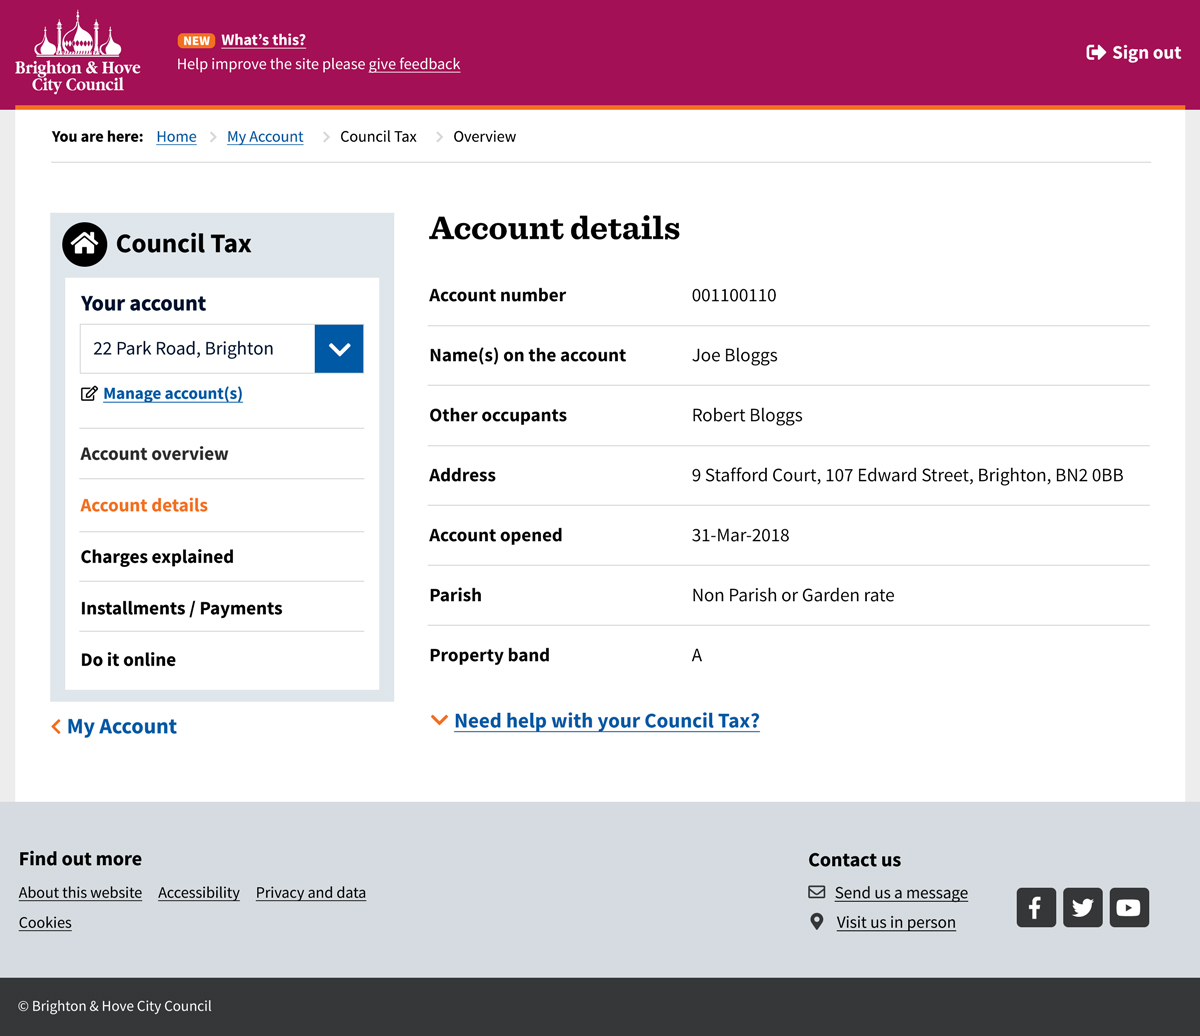Click the edit pencil icon beside Manage account(s)
The image size is (1200, 1036).
(89, 394)
